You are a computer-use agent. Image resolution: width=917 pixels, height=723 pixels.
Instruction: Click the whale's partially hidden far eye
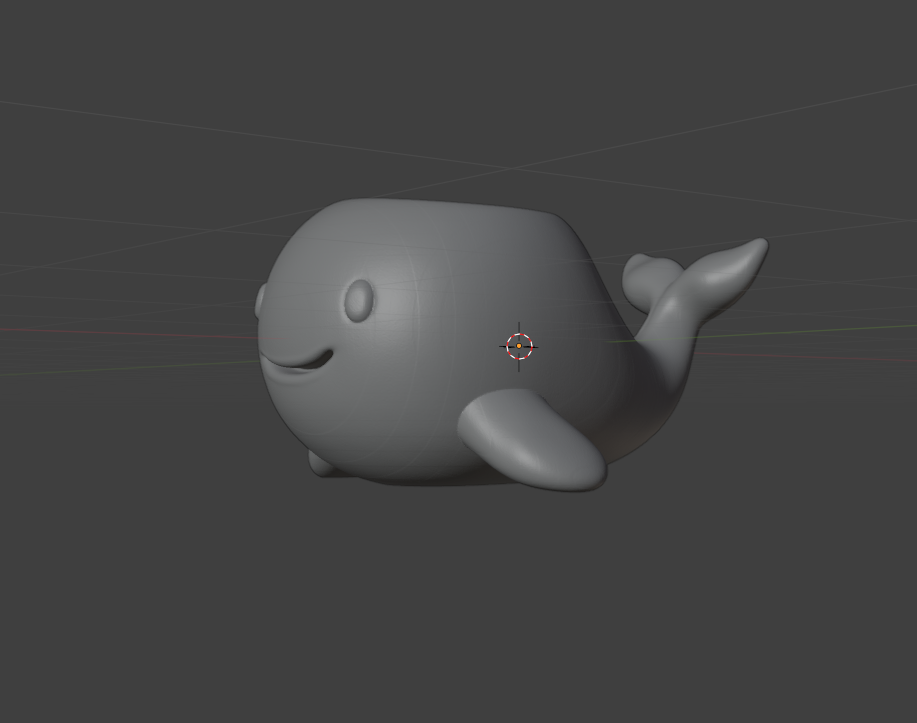coord(261,300)
